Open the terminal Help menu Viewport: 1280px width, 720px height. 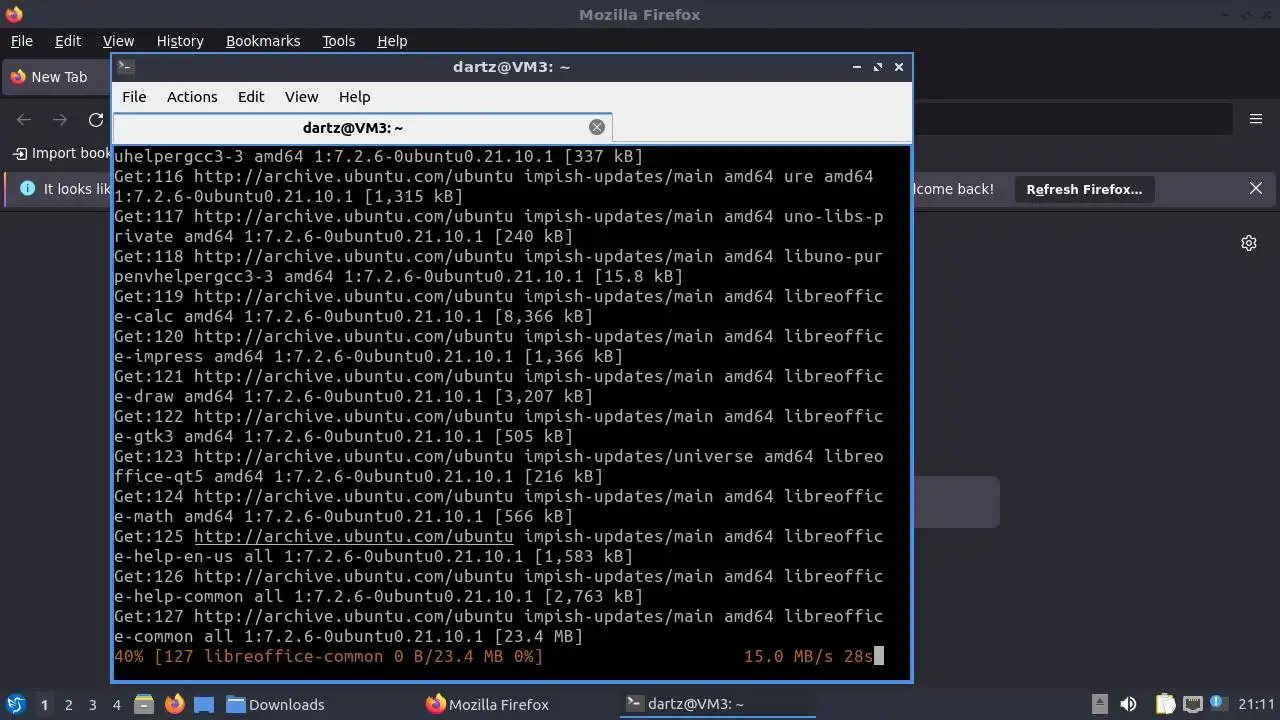[355, 97]
